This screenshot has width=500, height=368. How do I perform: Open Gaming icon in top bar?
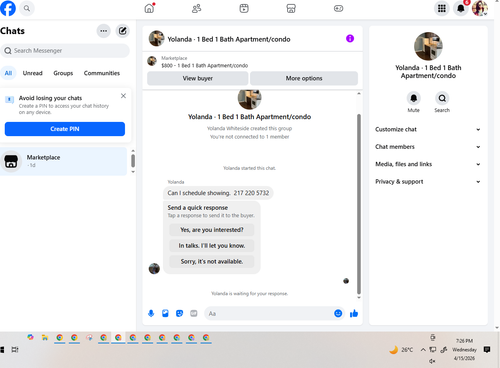[338, 8]
